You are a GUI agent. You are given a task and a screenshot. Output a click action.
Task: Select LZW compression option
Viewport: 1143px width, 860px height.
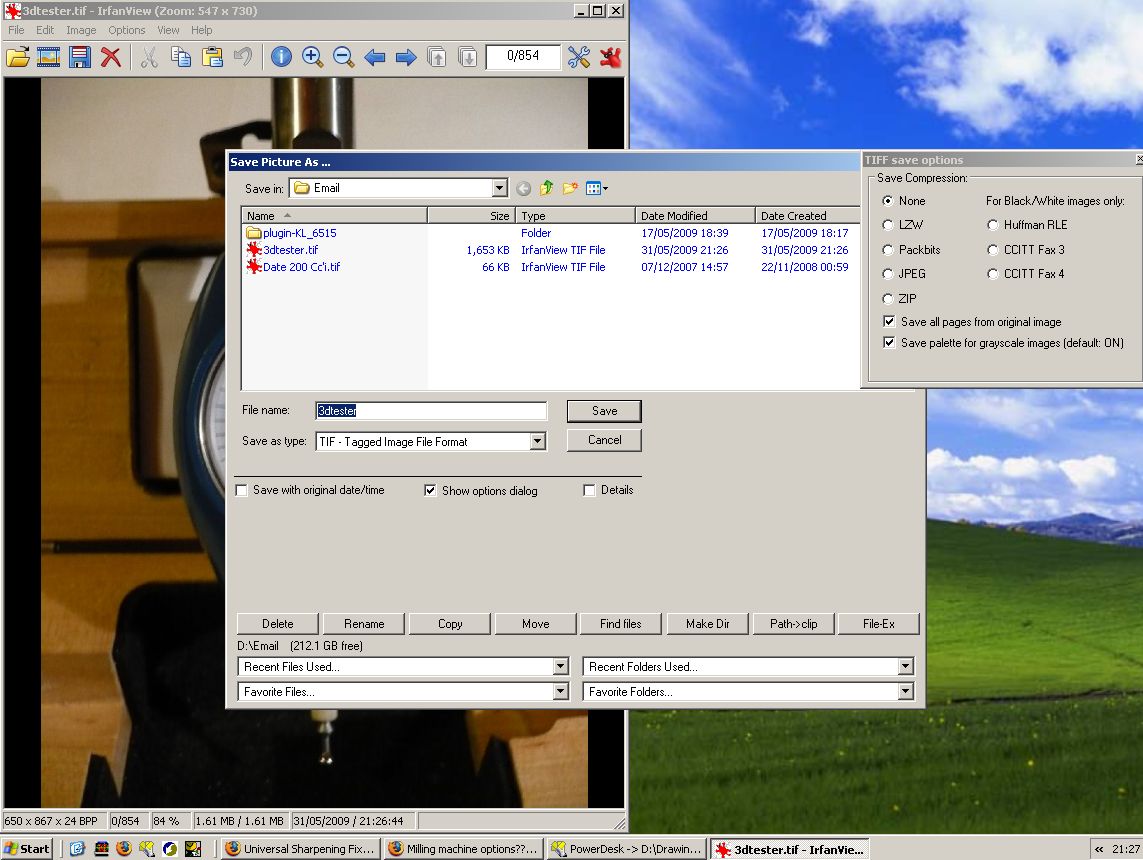887,224
